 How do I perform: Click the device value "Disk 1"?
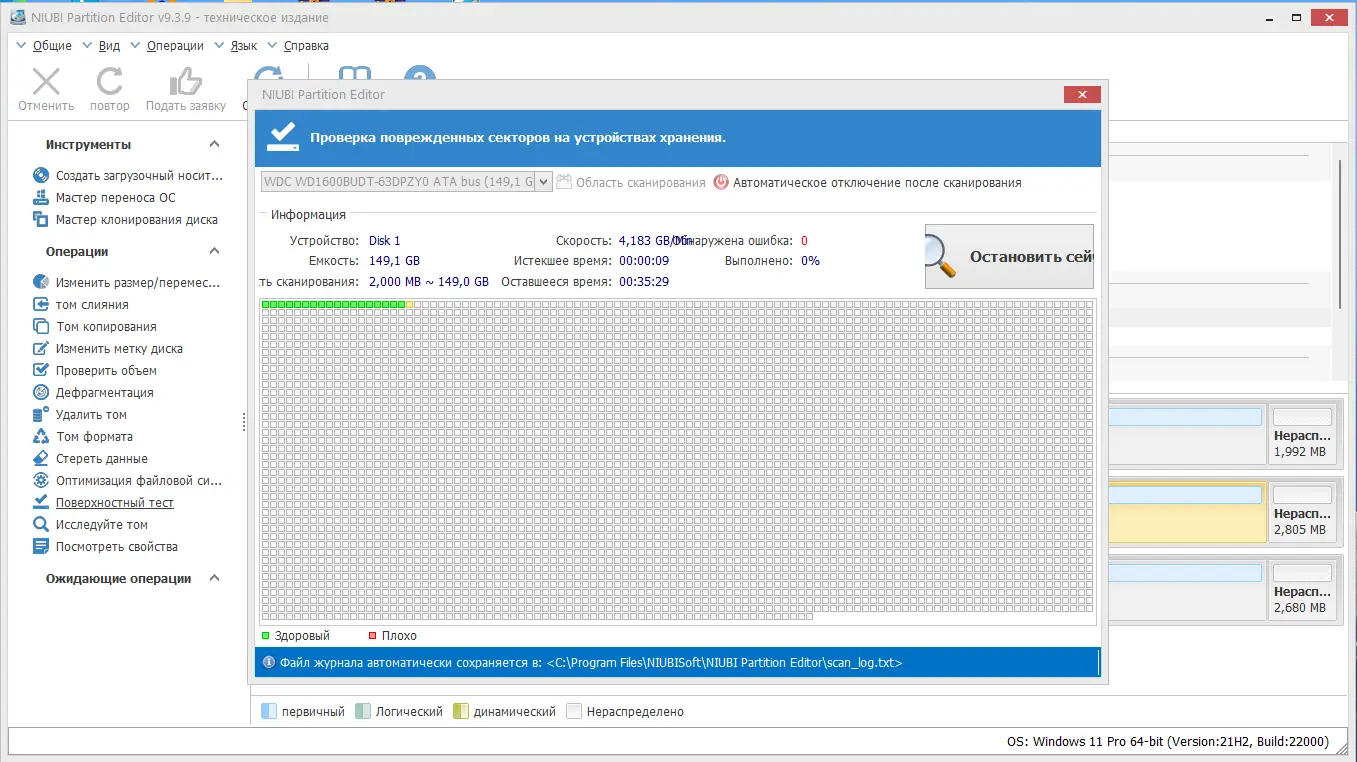384,241
